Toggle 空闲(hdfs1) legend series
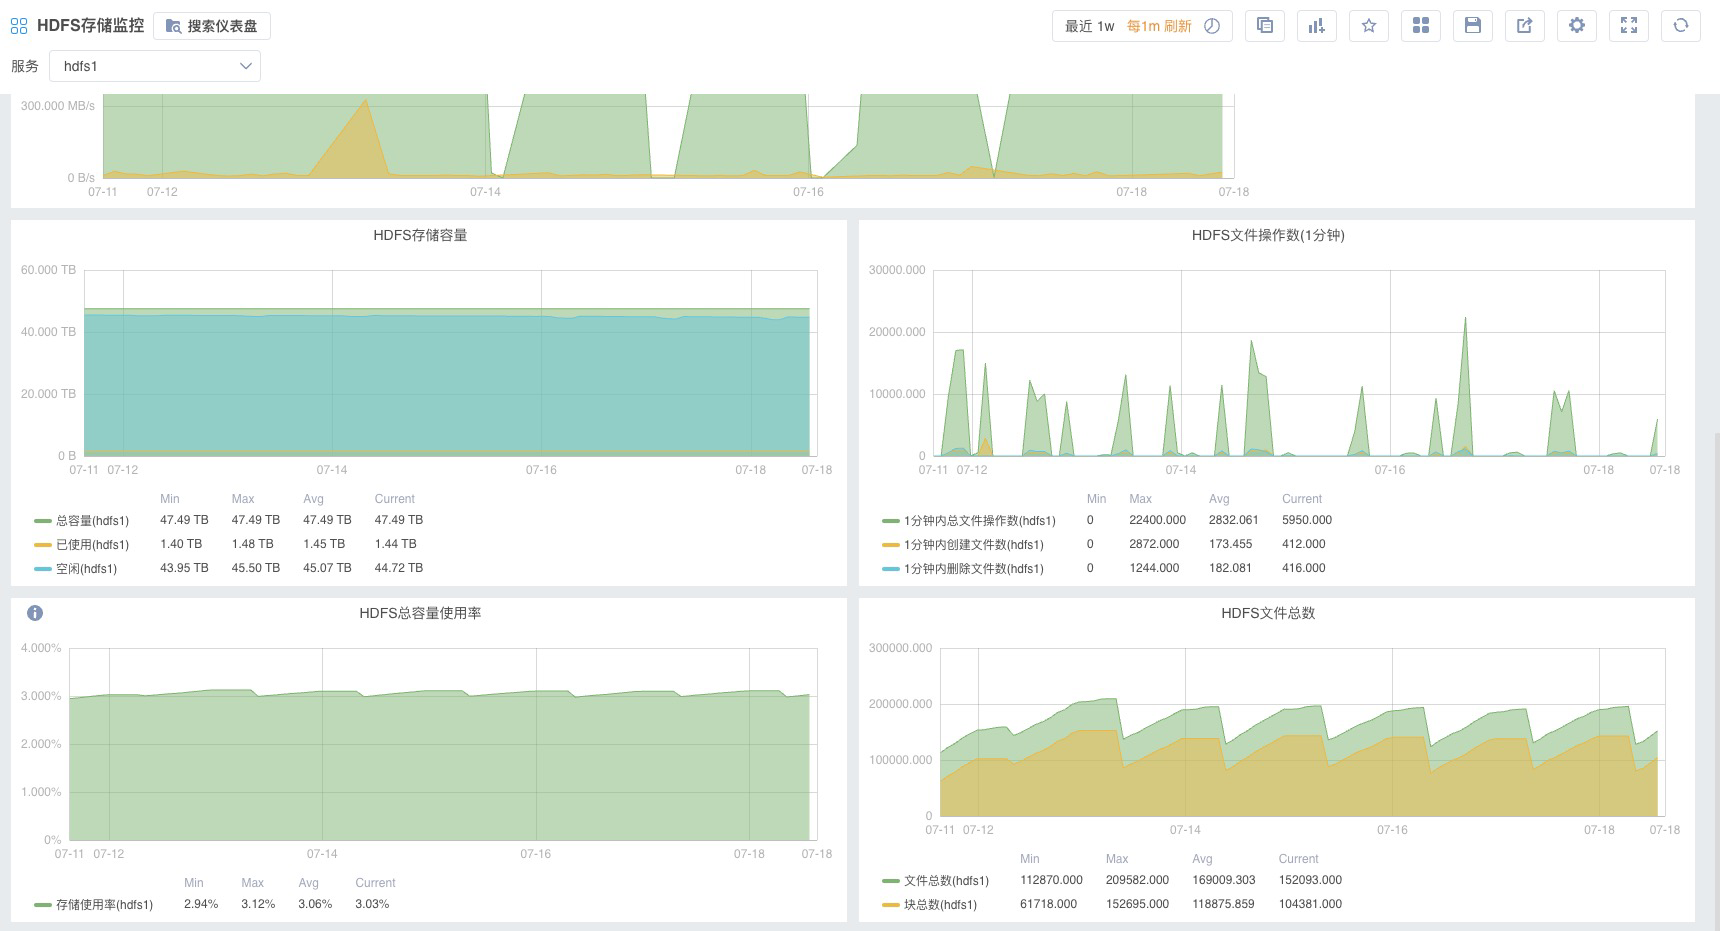1720x931 pixels. coord(86,569)
